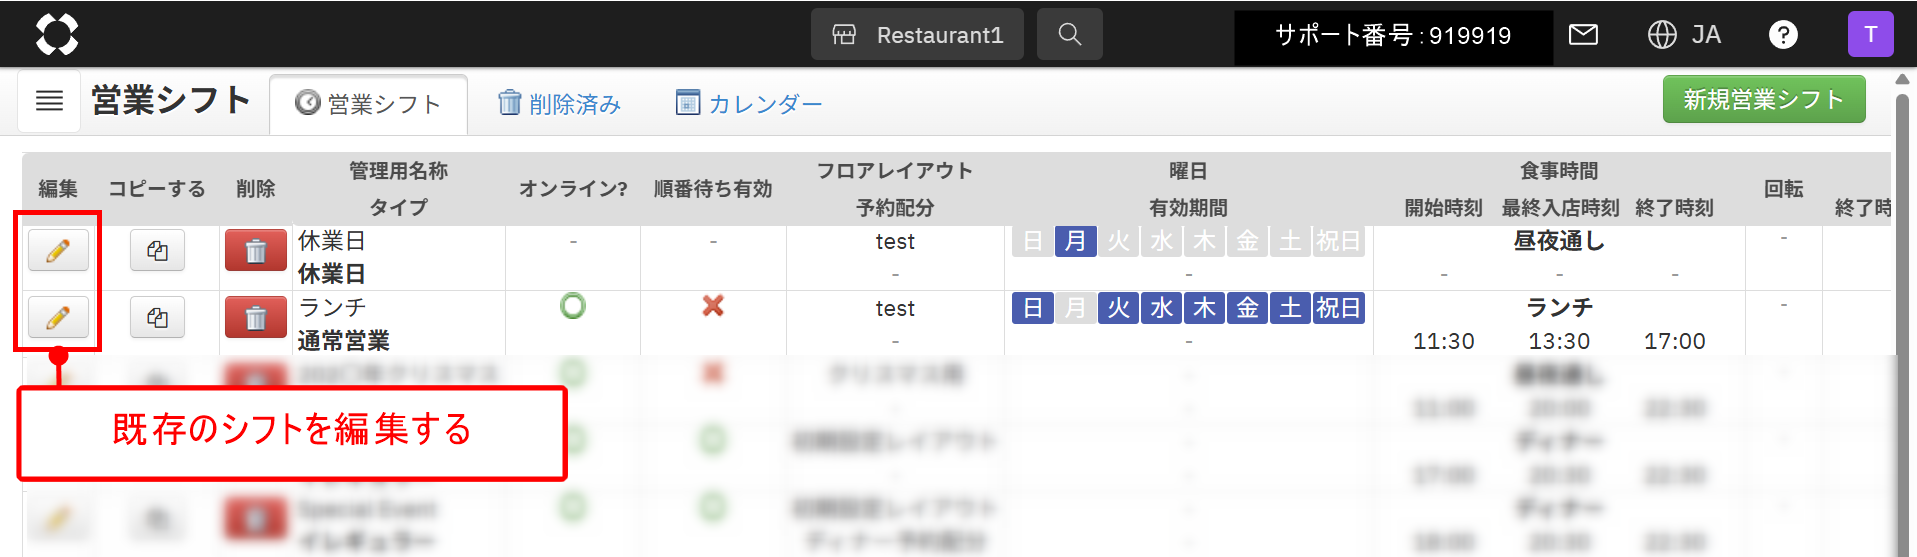Click the 新規営業シフト button
Viewport: 1917px width, 557px height.
[1764, 99]
